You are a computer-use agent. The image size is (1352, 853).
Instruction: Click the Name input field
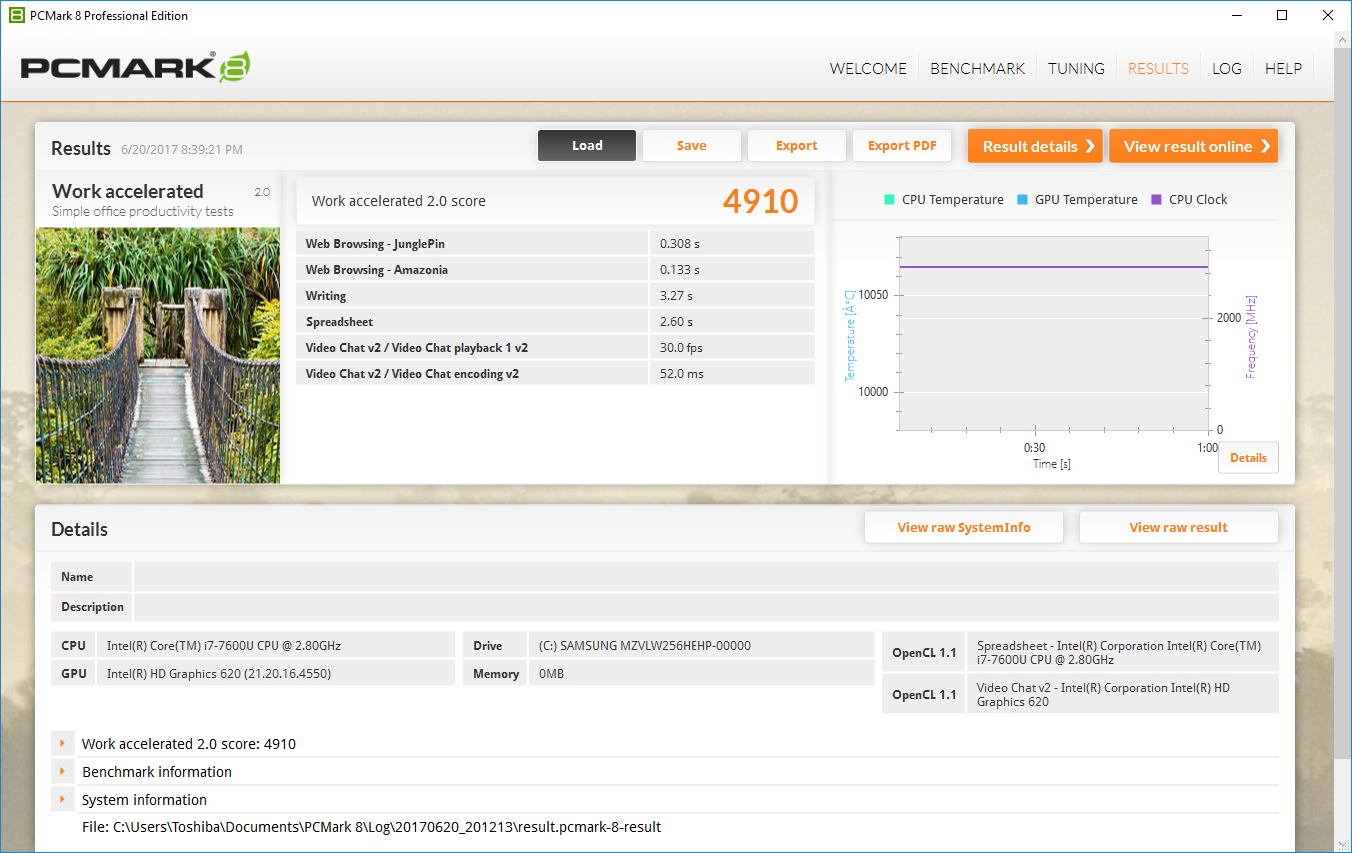[x=706, y=577]
